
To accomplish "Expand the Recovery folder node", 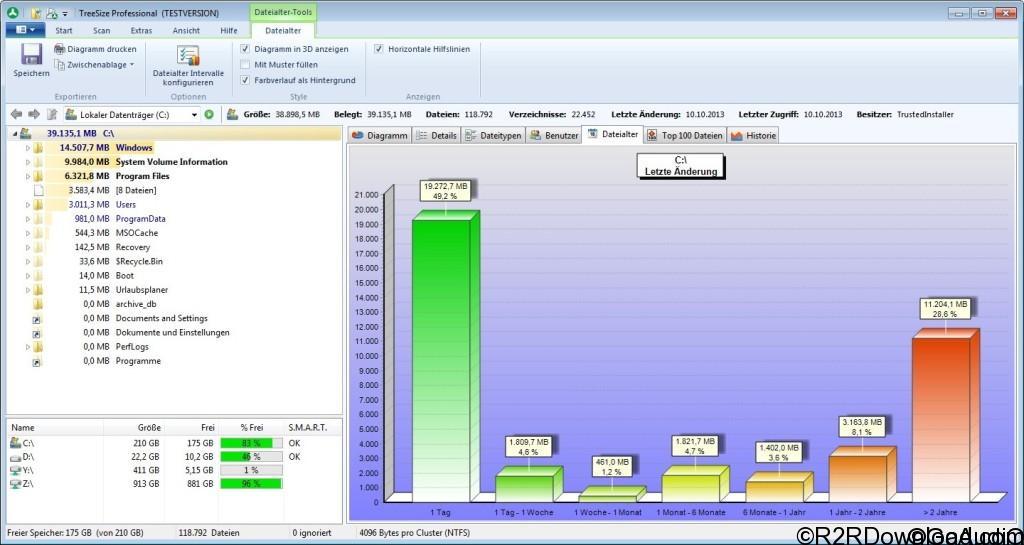I will (27, 248).
